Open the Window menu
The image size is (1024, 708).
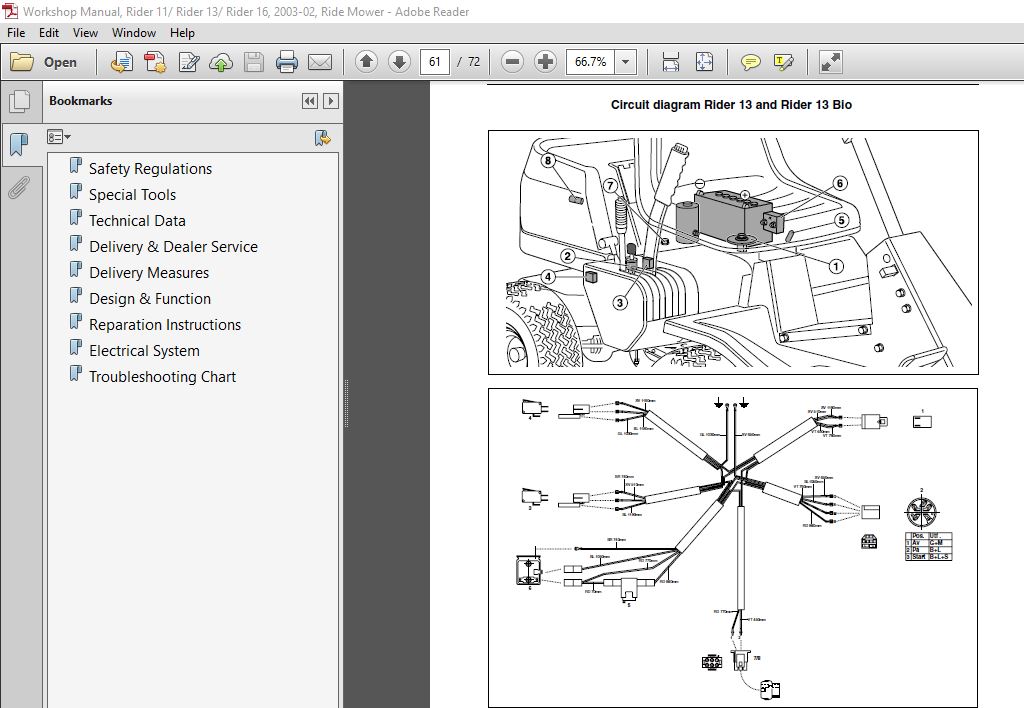point(134,33)
